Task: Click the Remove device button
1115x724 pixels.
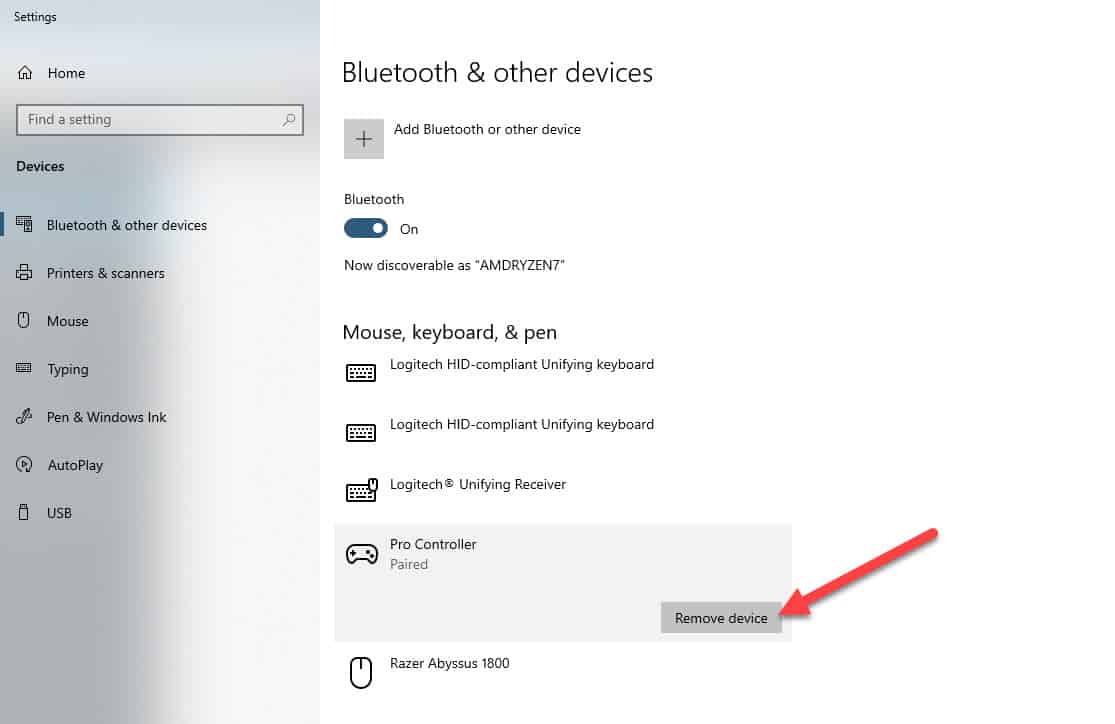Action: [x=721, y=618]
